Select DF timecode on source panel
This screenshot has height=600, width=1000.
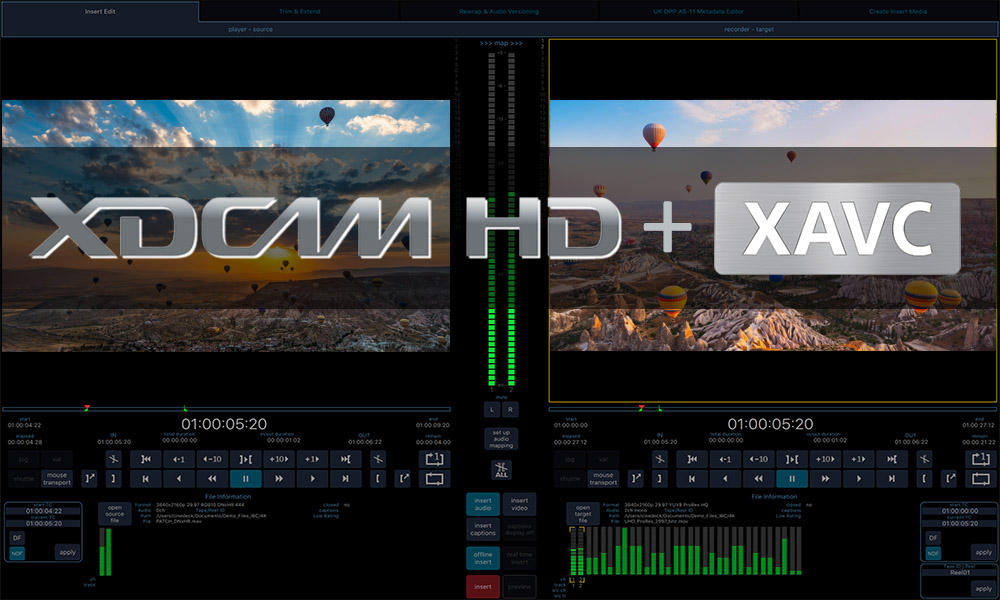click(x=17, y=538)
